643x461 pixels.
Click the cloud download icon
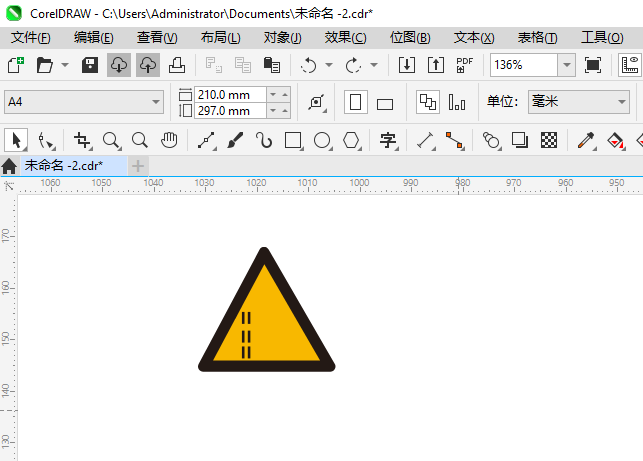coord(119,65)
